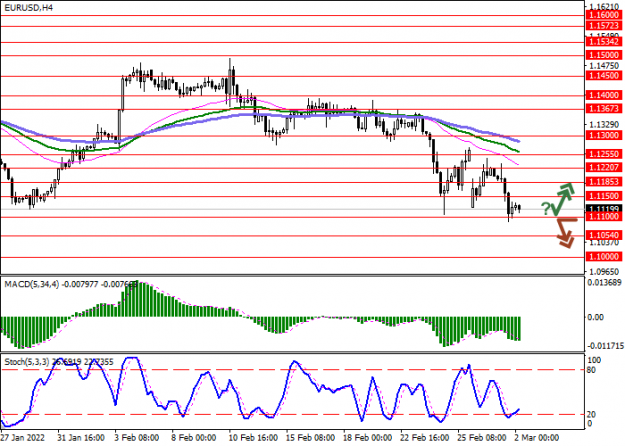
Task: Select the 1.11000 price level label
Action: pyautogui.click(x=604, y=216)
